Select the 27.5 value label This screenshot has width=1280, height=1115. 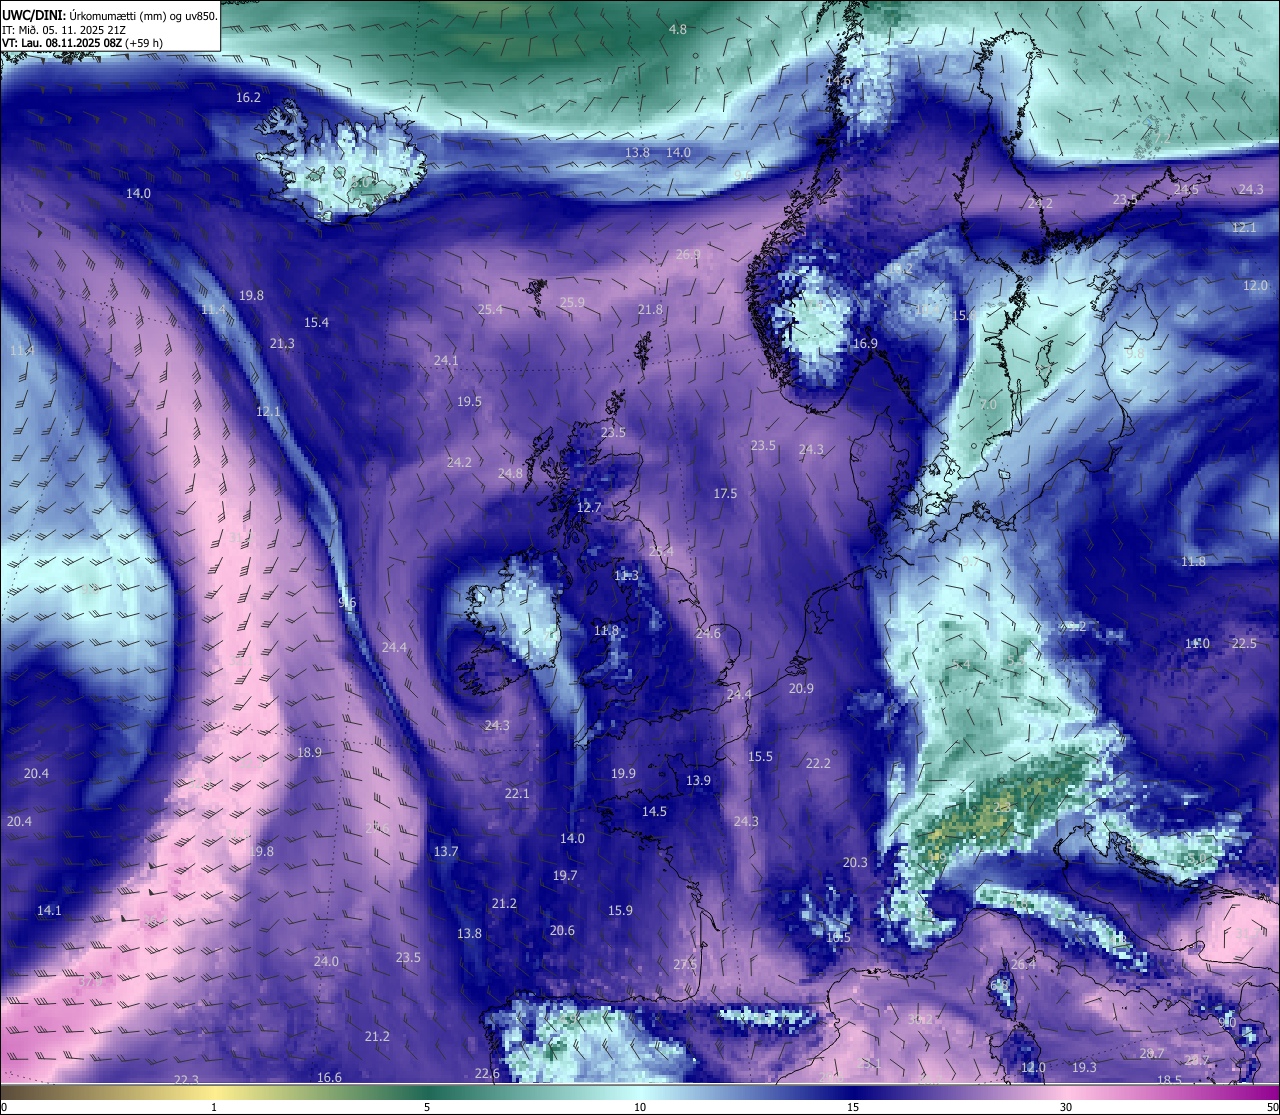[685, 965]
